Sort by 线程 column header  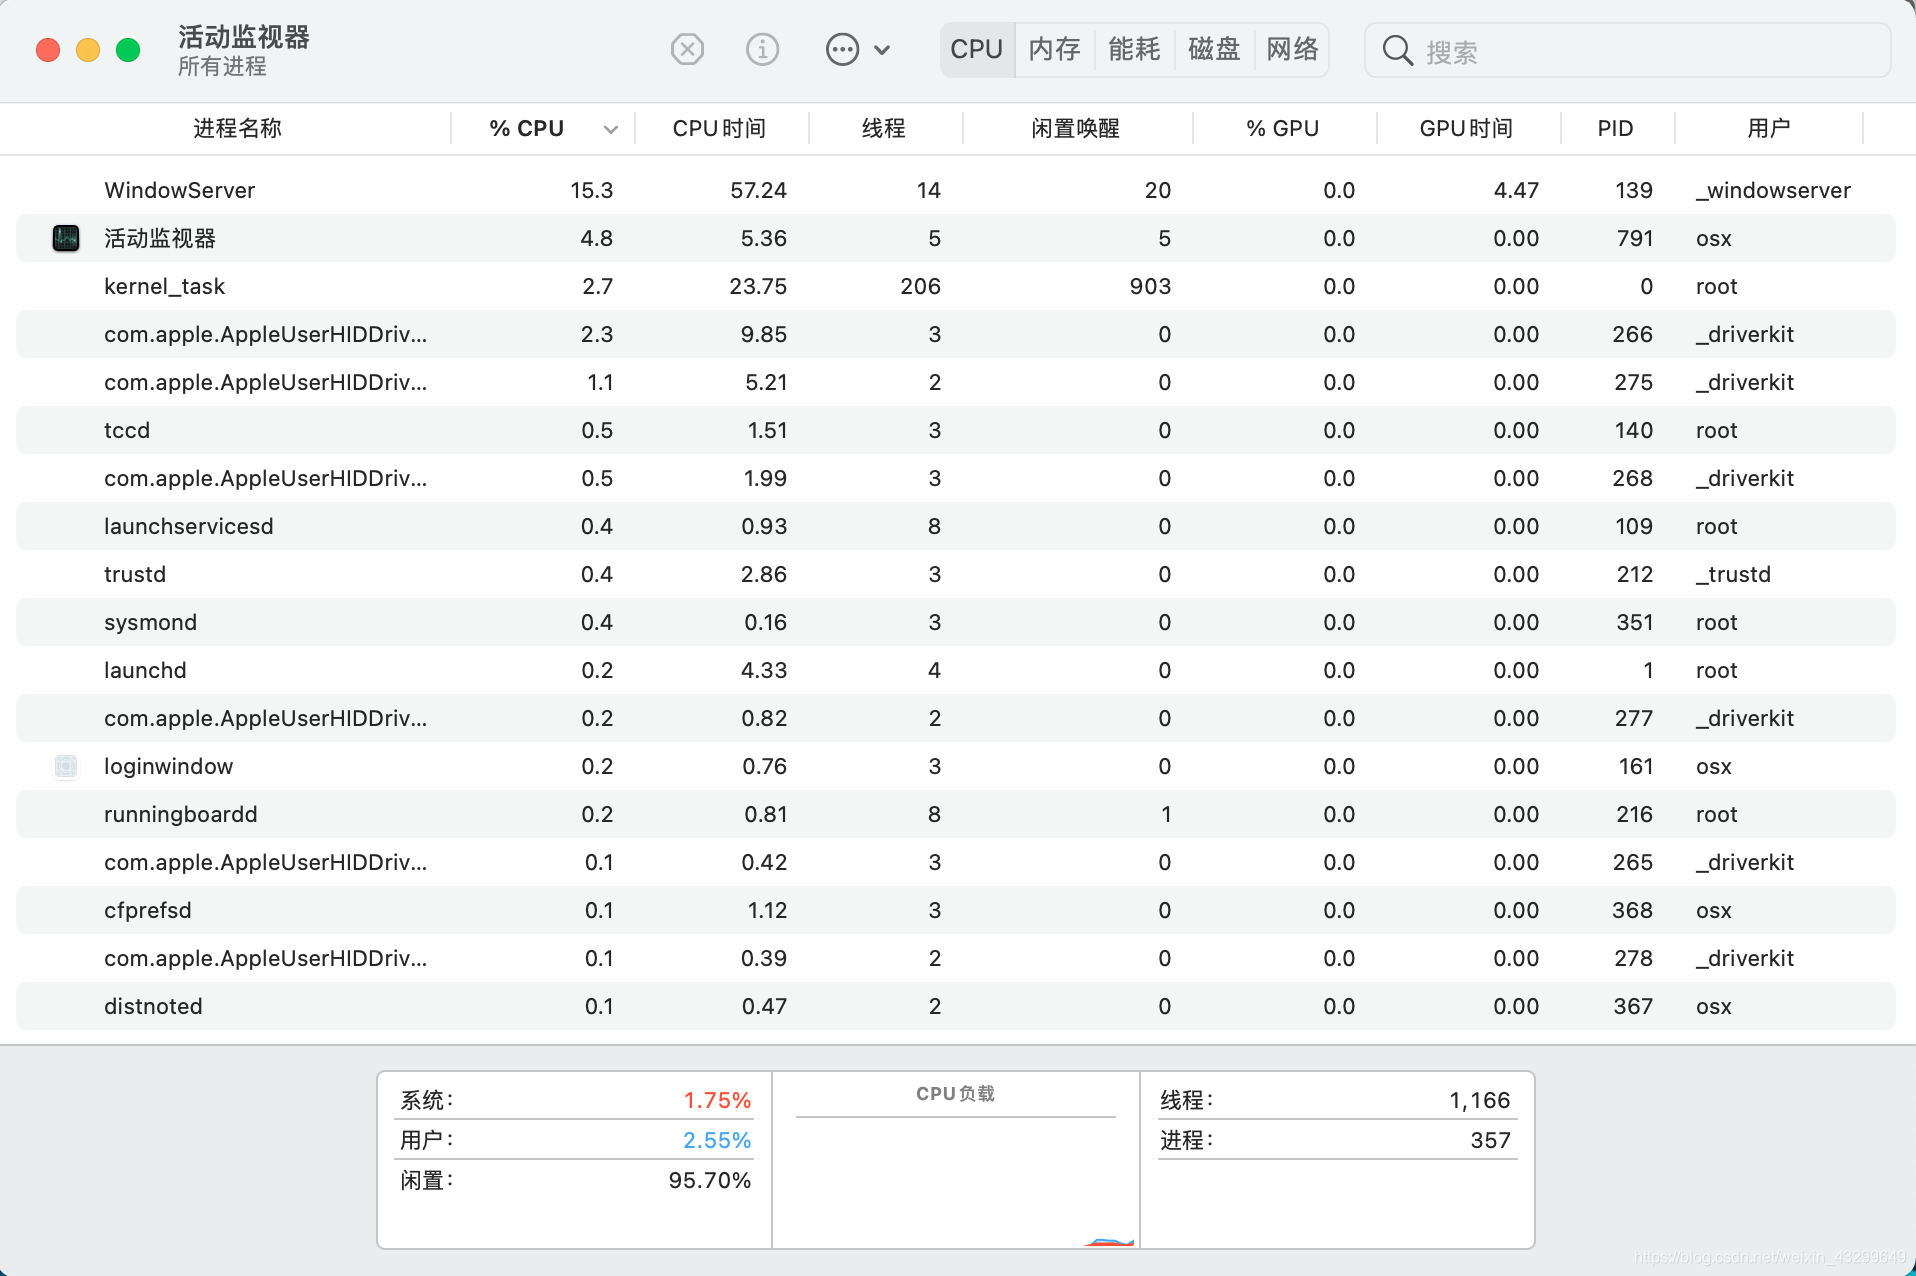tap(884, 128)
